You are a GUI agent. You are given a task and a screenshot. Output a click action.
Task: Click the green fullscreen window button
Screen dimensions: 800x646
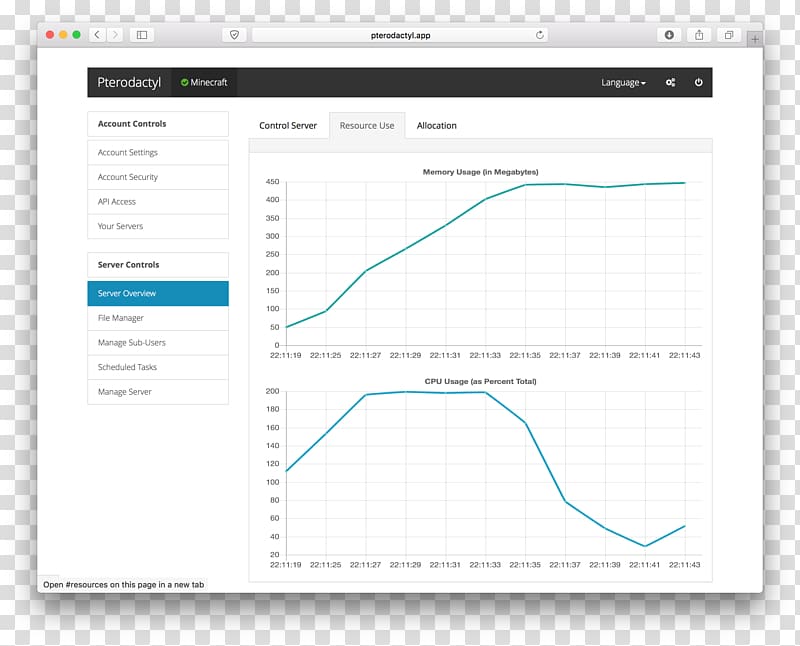coord(77,35)
